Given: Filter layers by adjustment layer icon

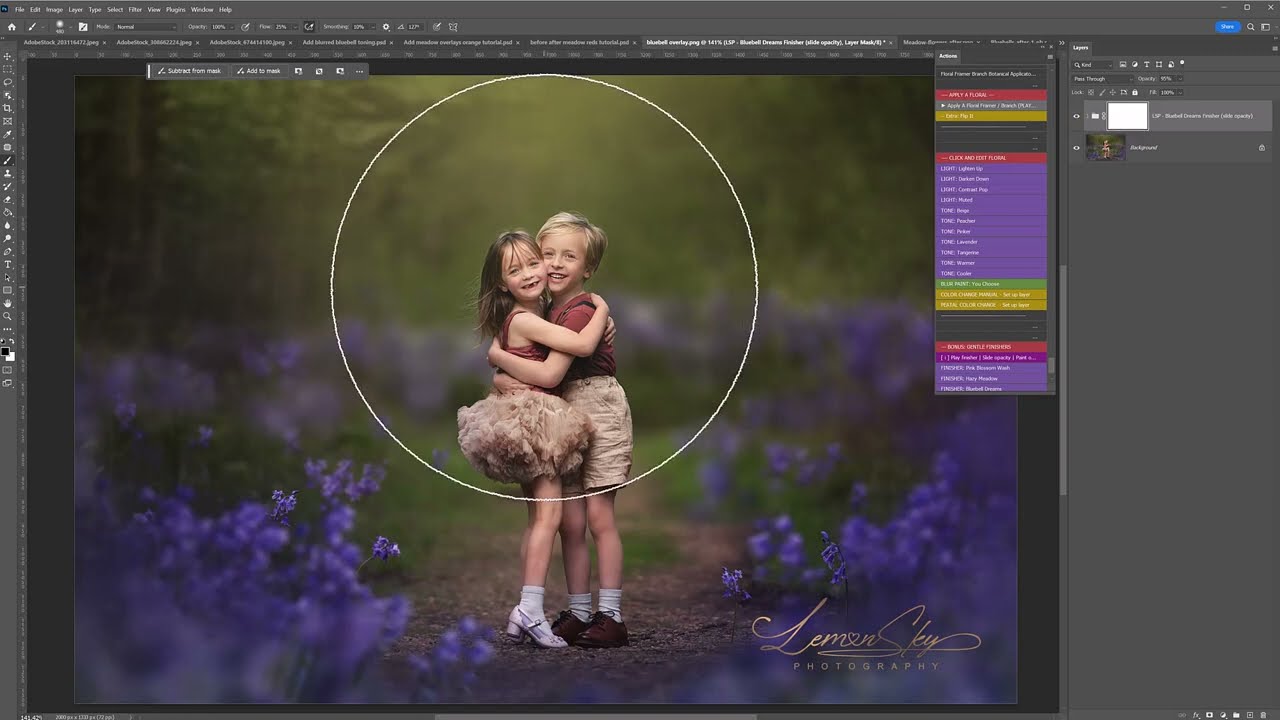Looking at the screenshot, I should point(1135,64).
